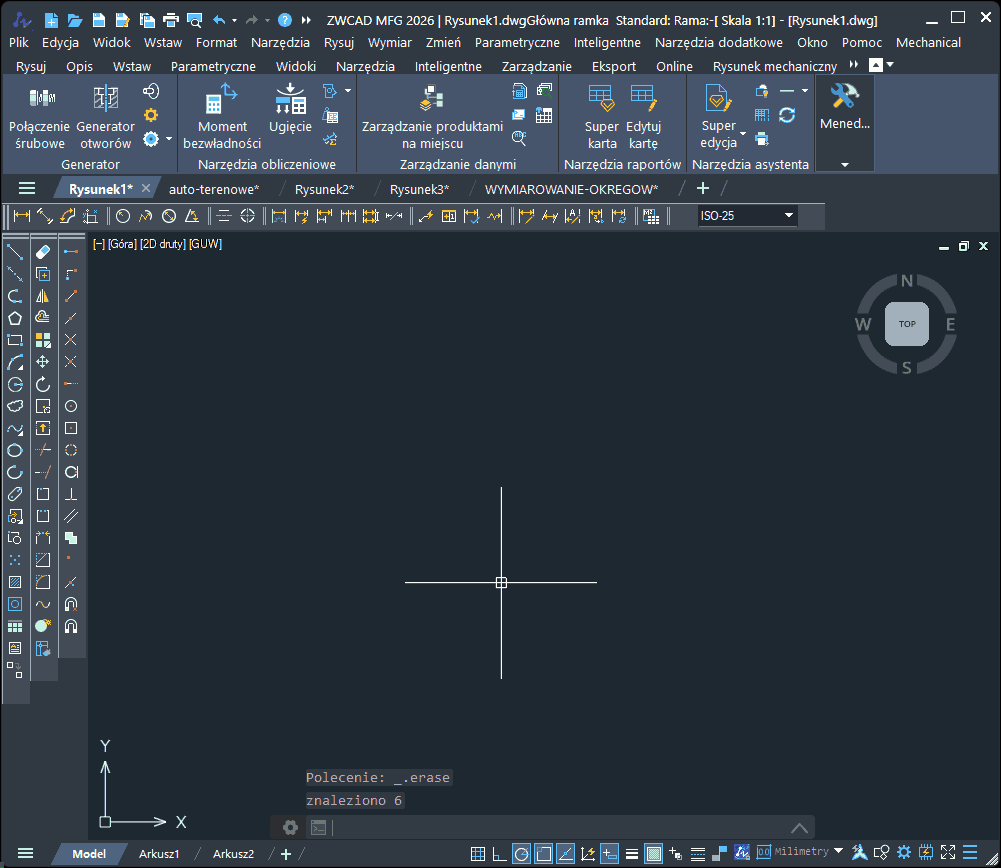1001x868 pixels.
Task: Open the Milimetry units dropdown
Action: click(838, 851)
